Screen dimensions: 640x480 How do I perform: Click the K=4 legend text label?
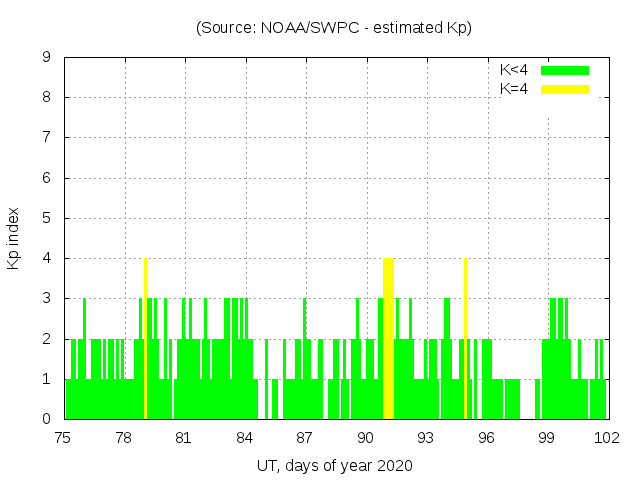tap(514, 89)
